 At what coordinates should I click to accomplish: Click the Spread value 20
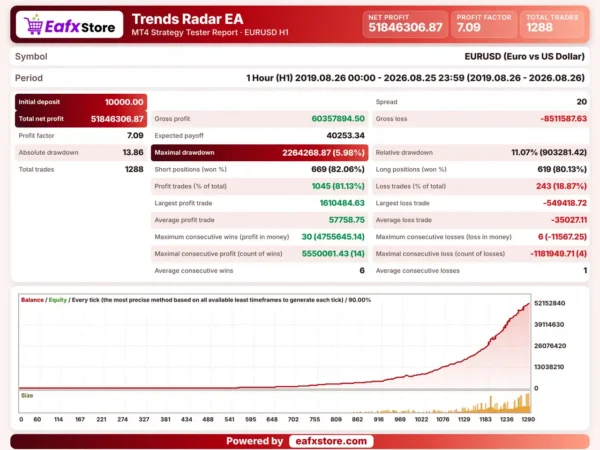[x=582, y=102]
